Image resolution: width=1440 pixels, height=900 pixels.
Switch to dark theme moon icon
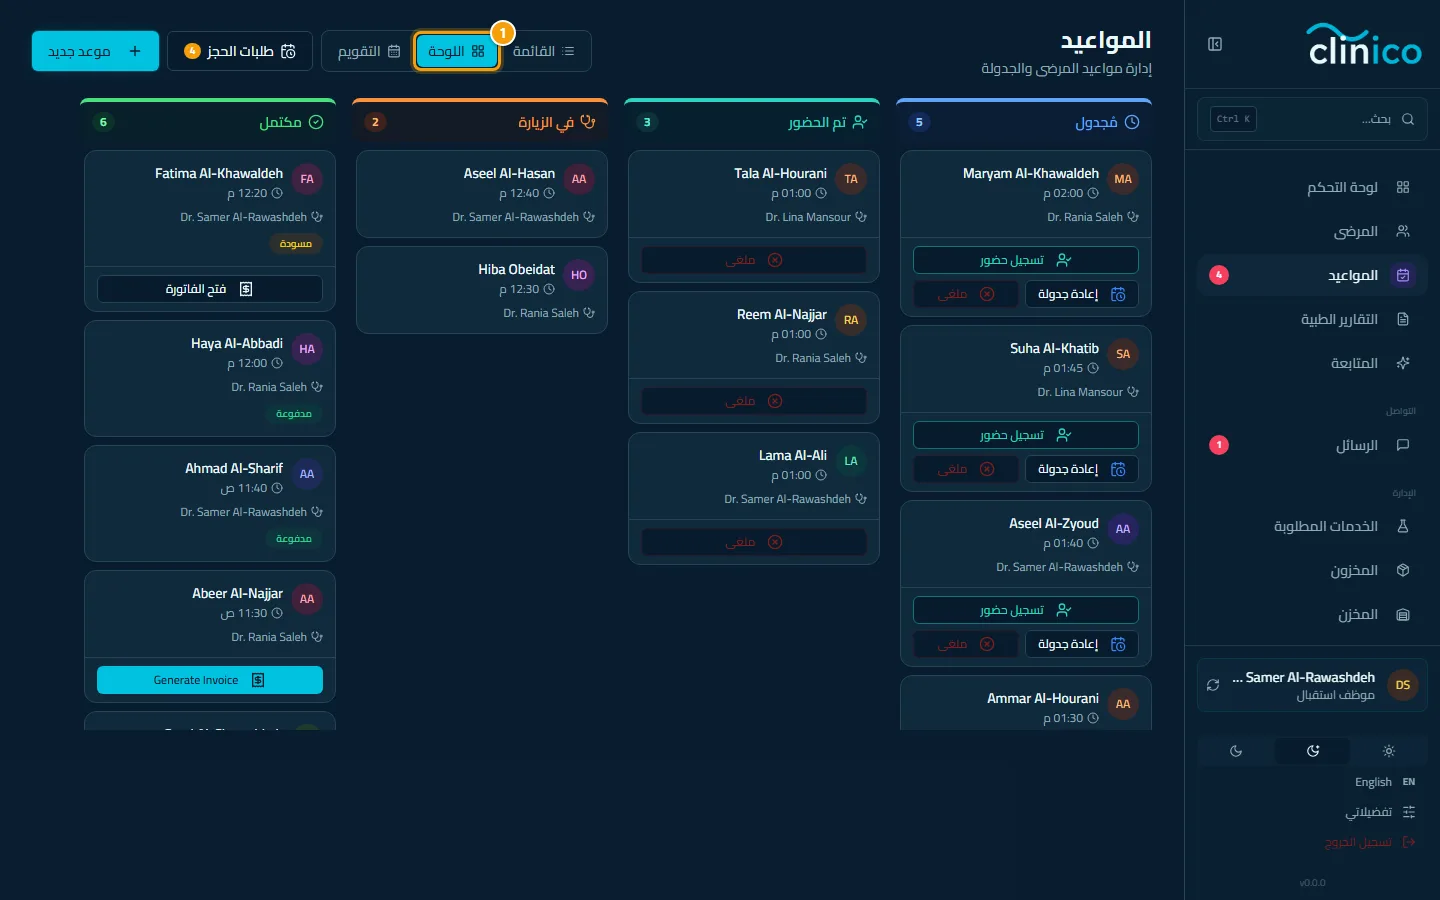pos(1236,751)
